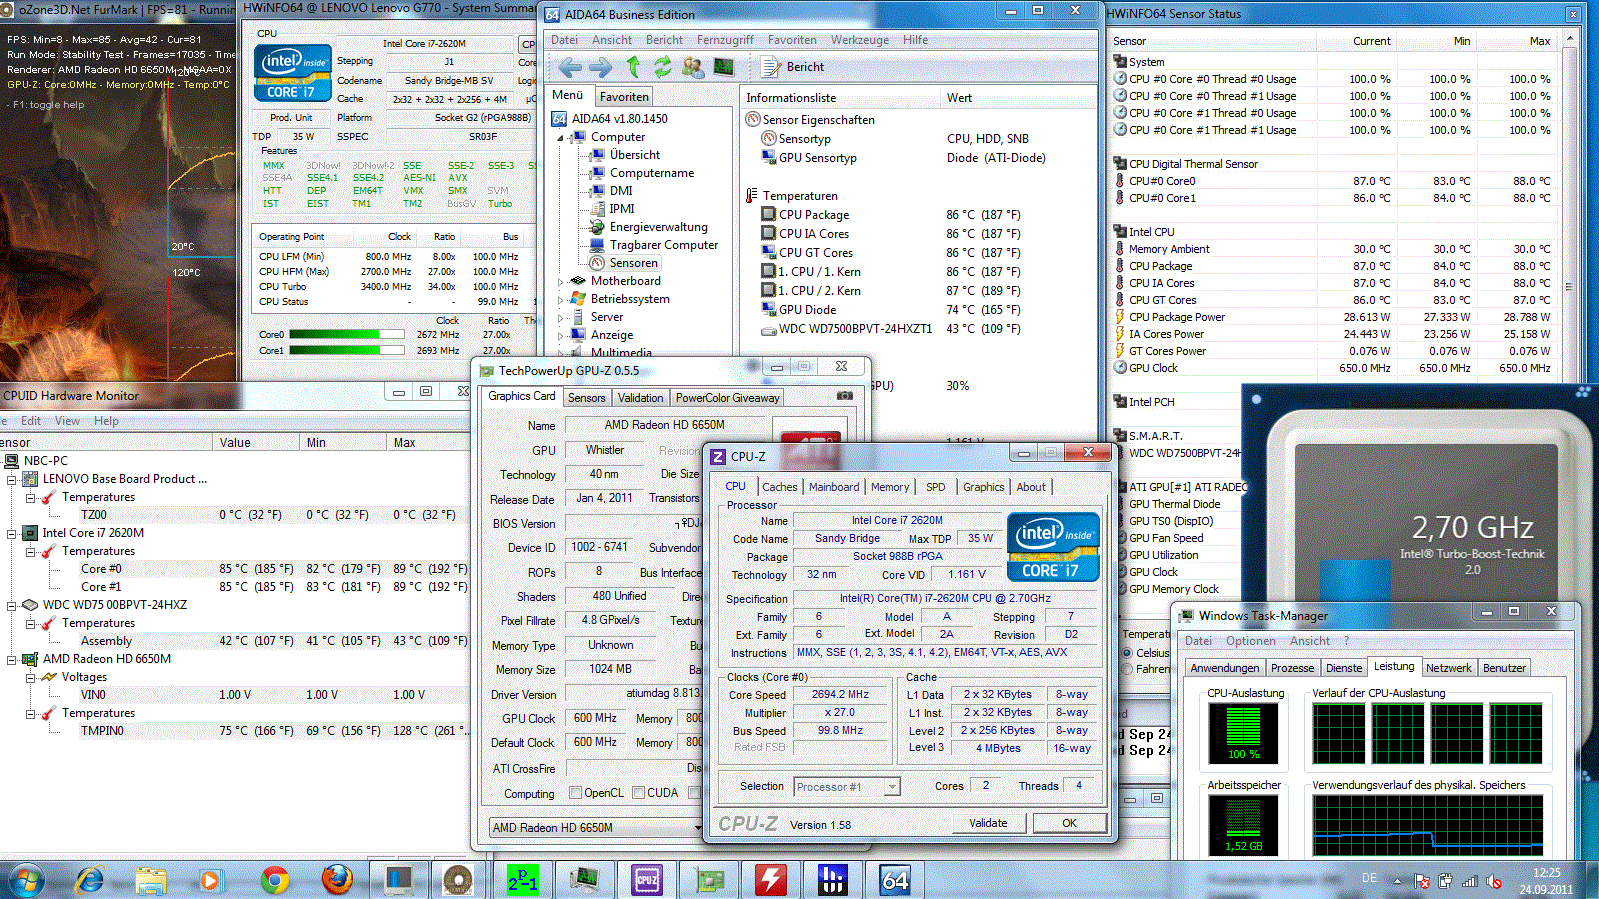This screenshot has width=1599, height=899.
Task: Click the AIDA64 monitor diagnostics toolbar icon
Action: (x=723, y=67)
